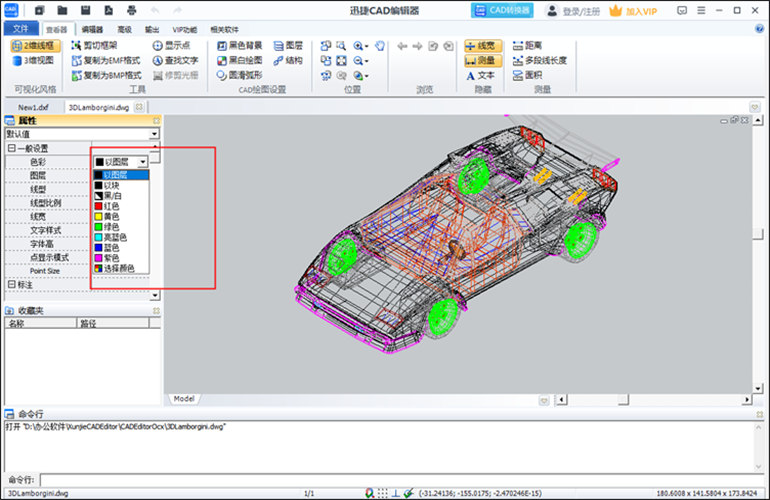Pick 绿色 green color swatch
Image resolution: width=770 pixels, height=500 pixels.
[x=99, y=227]
